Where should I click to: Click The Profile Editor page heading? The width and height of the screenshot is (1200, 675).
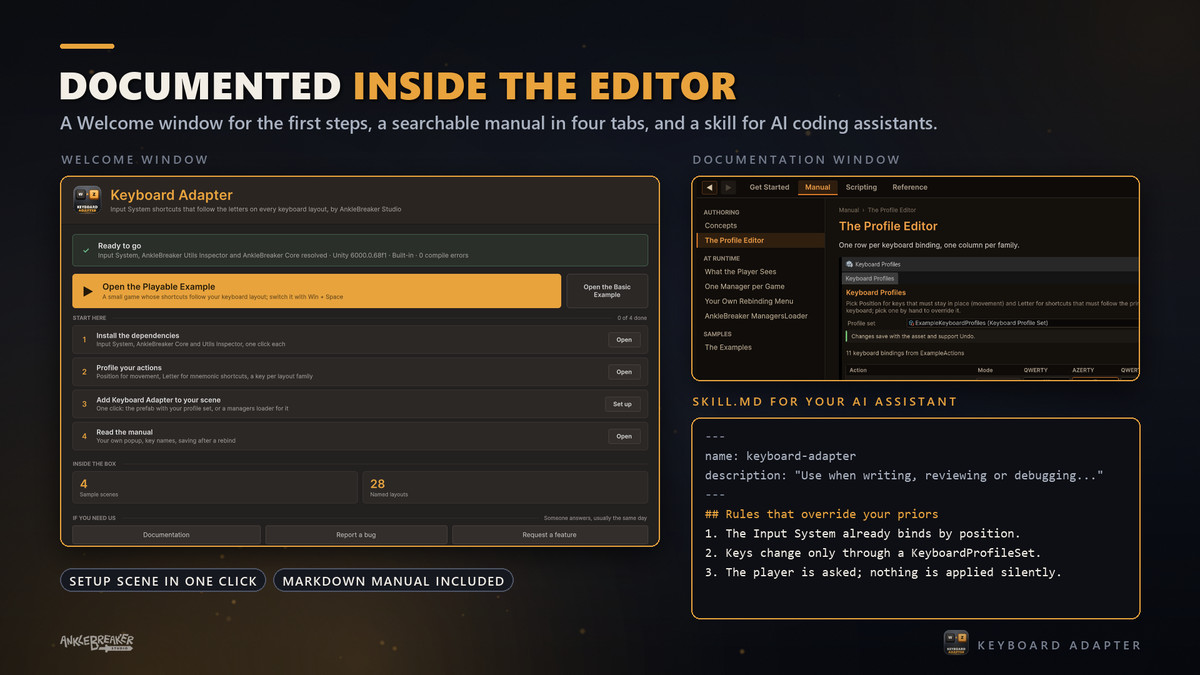tap(888, 227)
